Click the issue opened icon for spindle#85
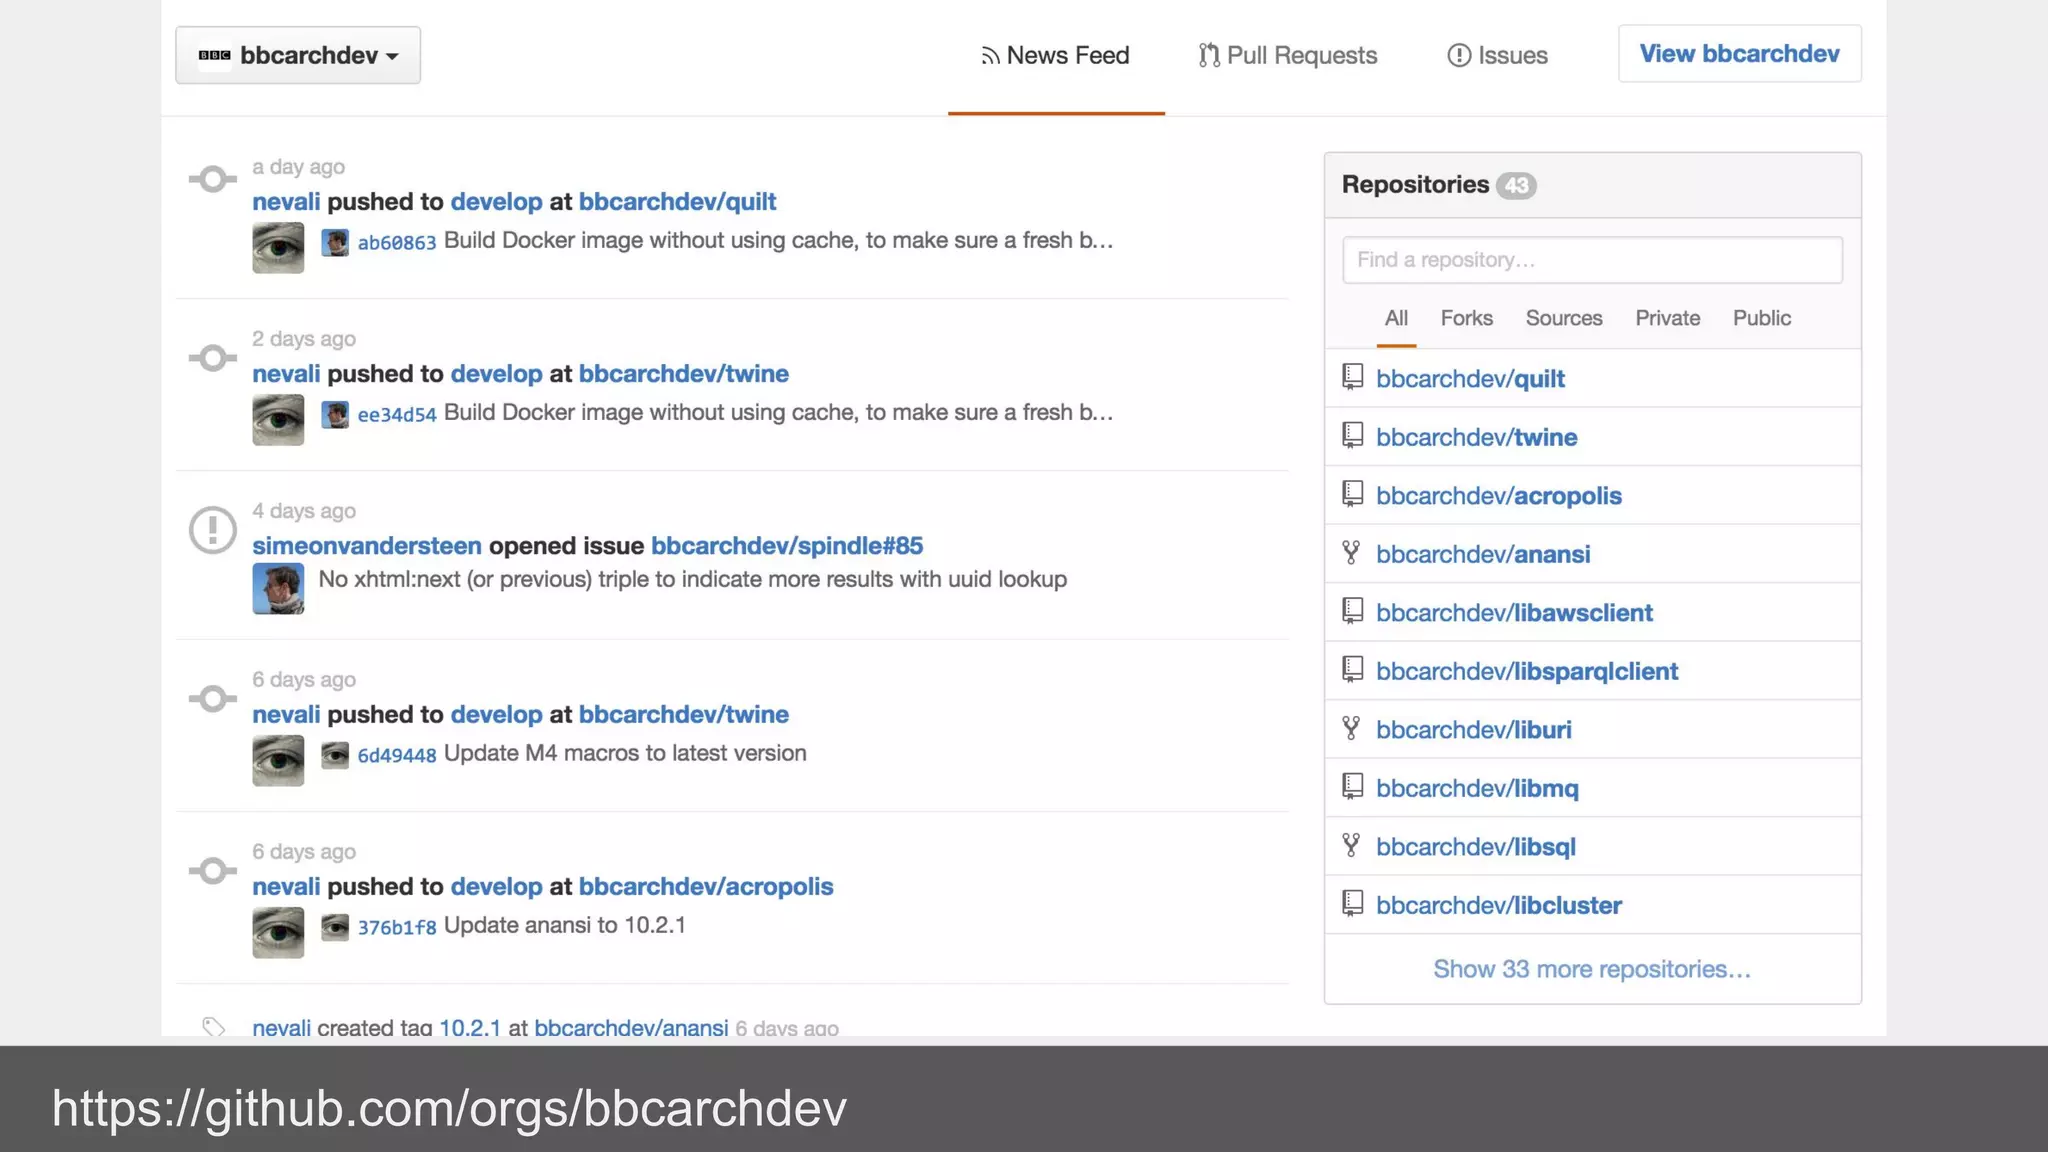This screenshot has height=1152, width=2048. (x=213, y=530)
